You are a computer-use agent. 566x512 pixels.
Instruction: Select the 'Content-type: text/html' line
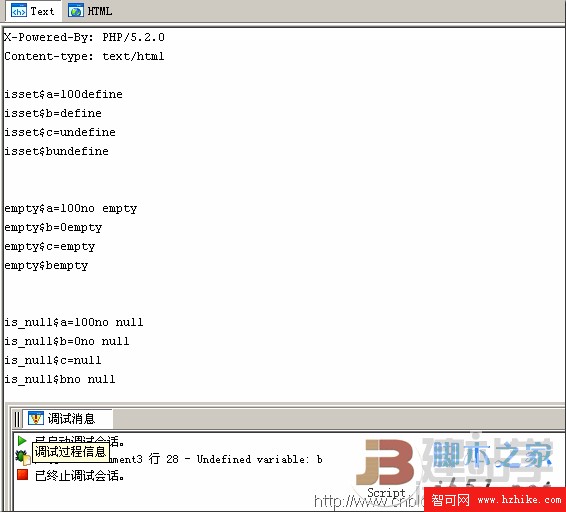click(84, 56)
